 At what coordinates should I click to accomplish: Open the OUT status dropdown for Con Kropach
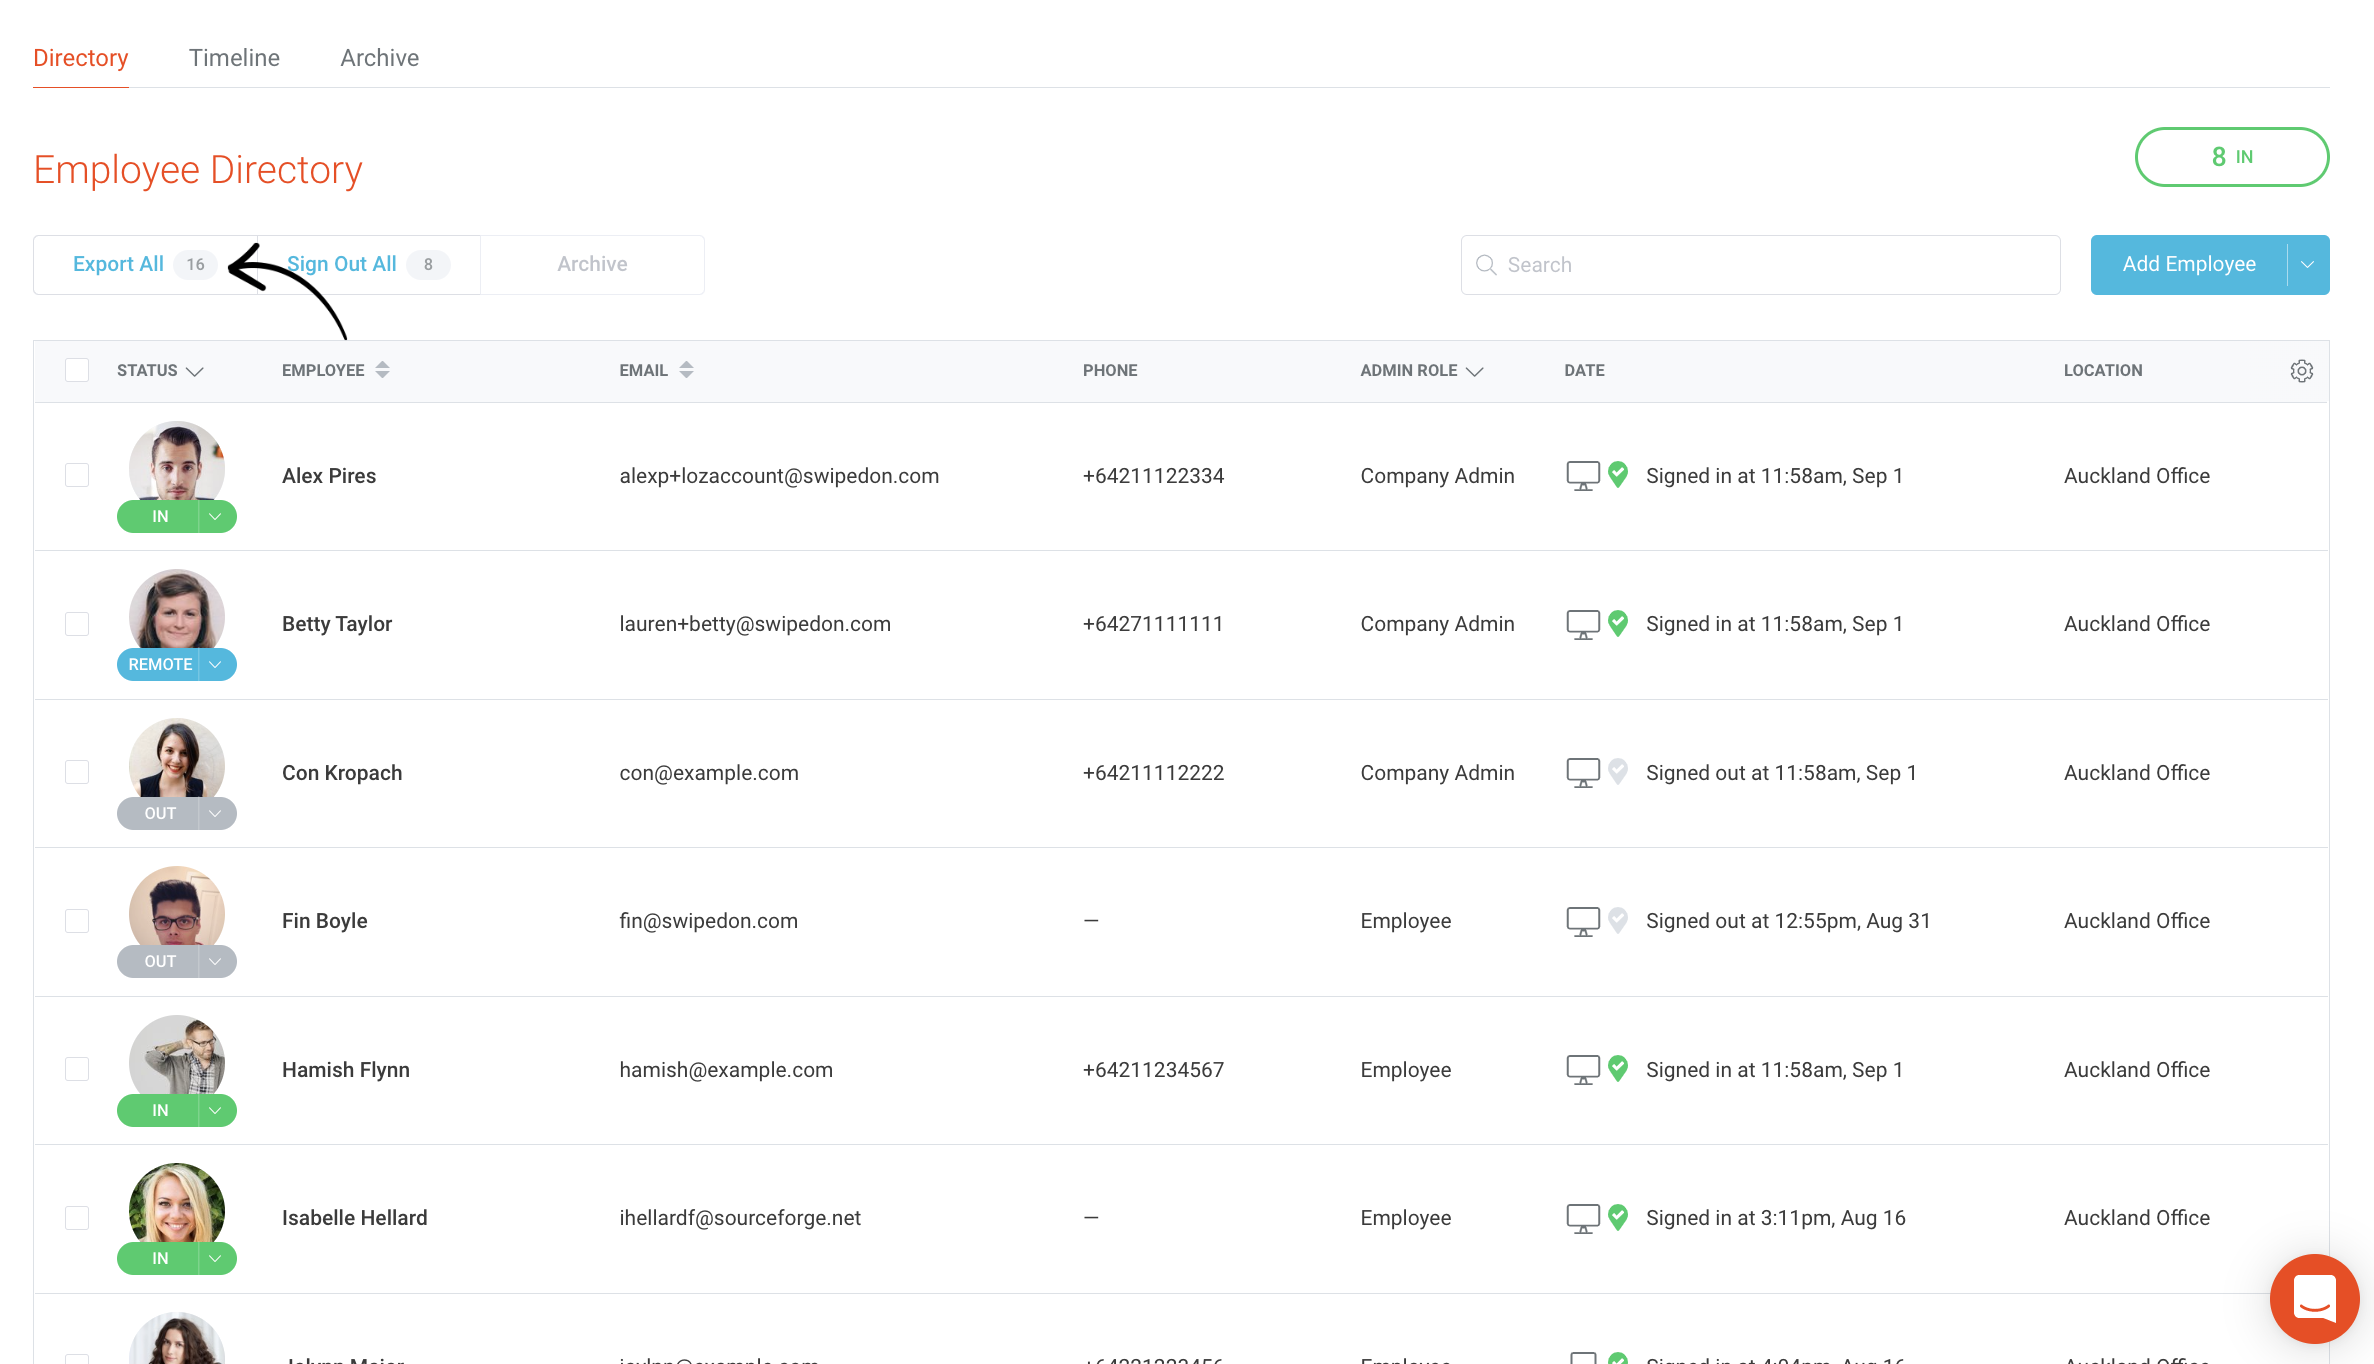[216, 814]
